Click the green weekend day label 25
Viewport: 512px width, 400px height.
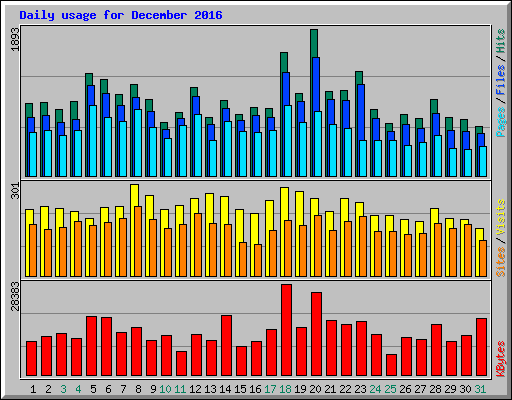point(390,389)
